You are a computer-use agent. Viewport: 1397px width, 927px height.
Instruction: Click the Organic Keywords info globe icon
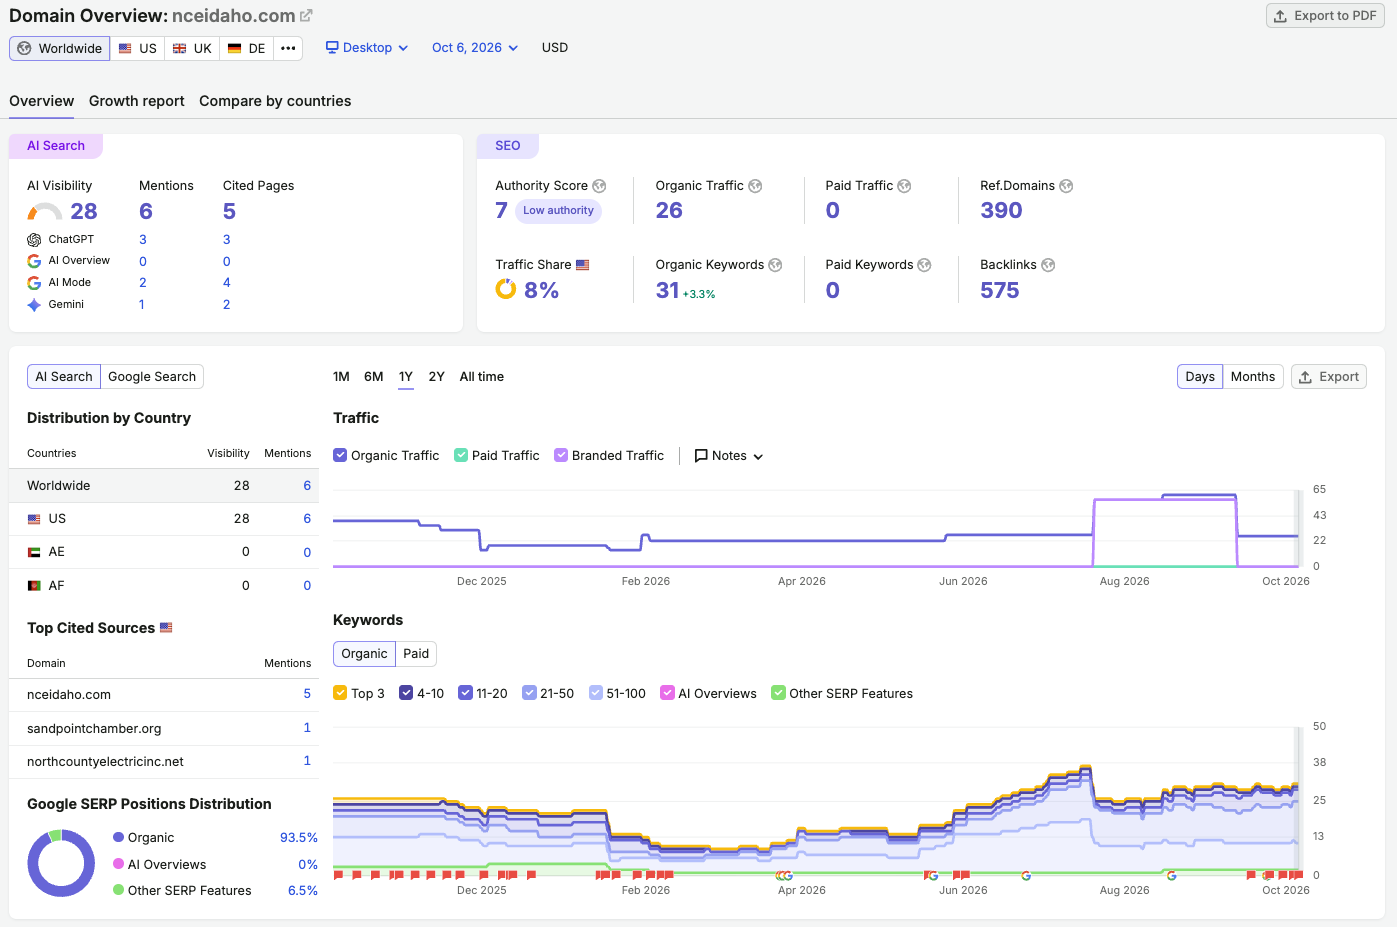click(775, 265)
